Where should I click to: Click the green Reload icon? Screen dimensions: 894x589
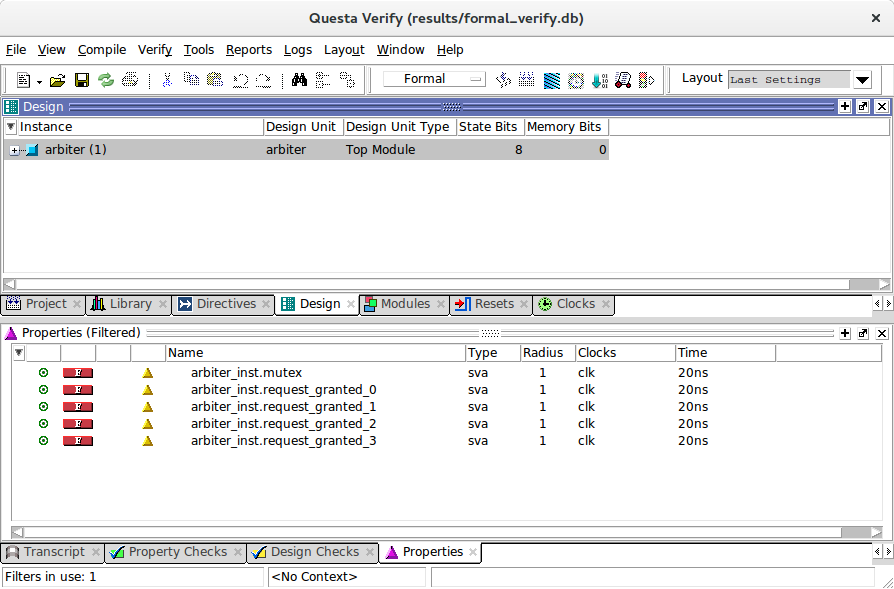pos(106,80)
